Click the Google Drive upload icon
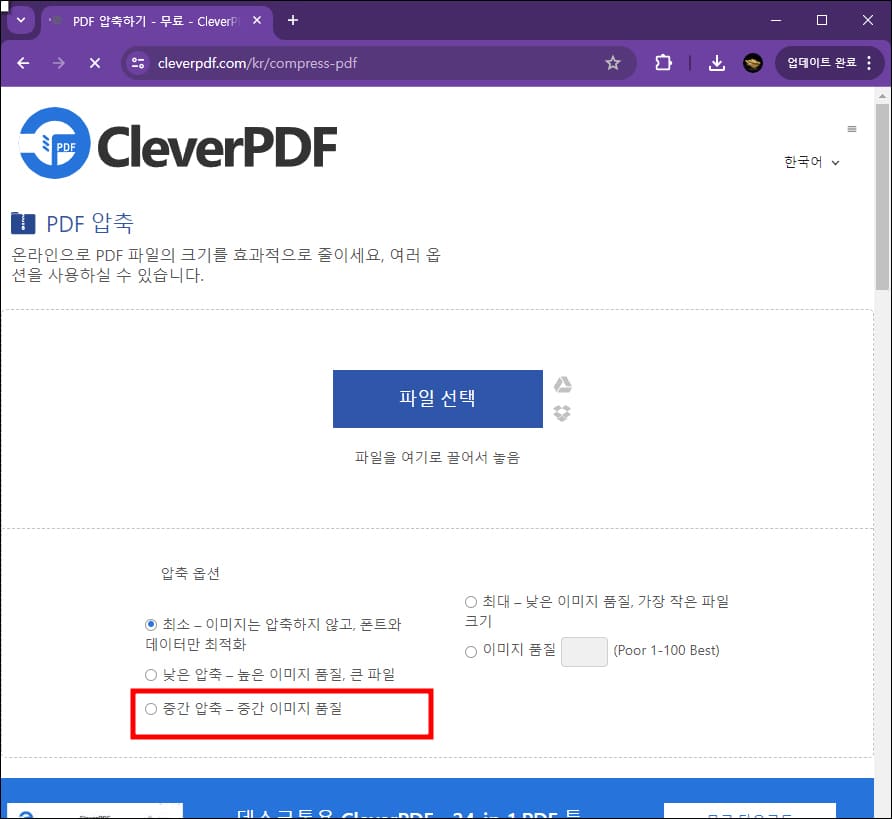 [x=563, y=385]
